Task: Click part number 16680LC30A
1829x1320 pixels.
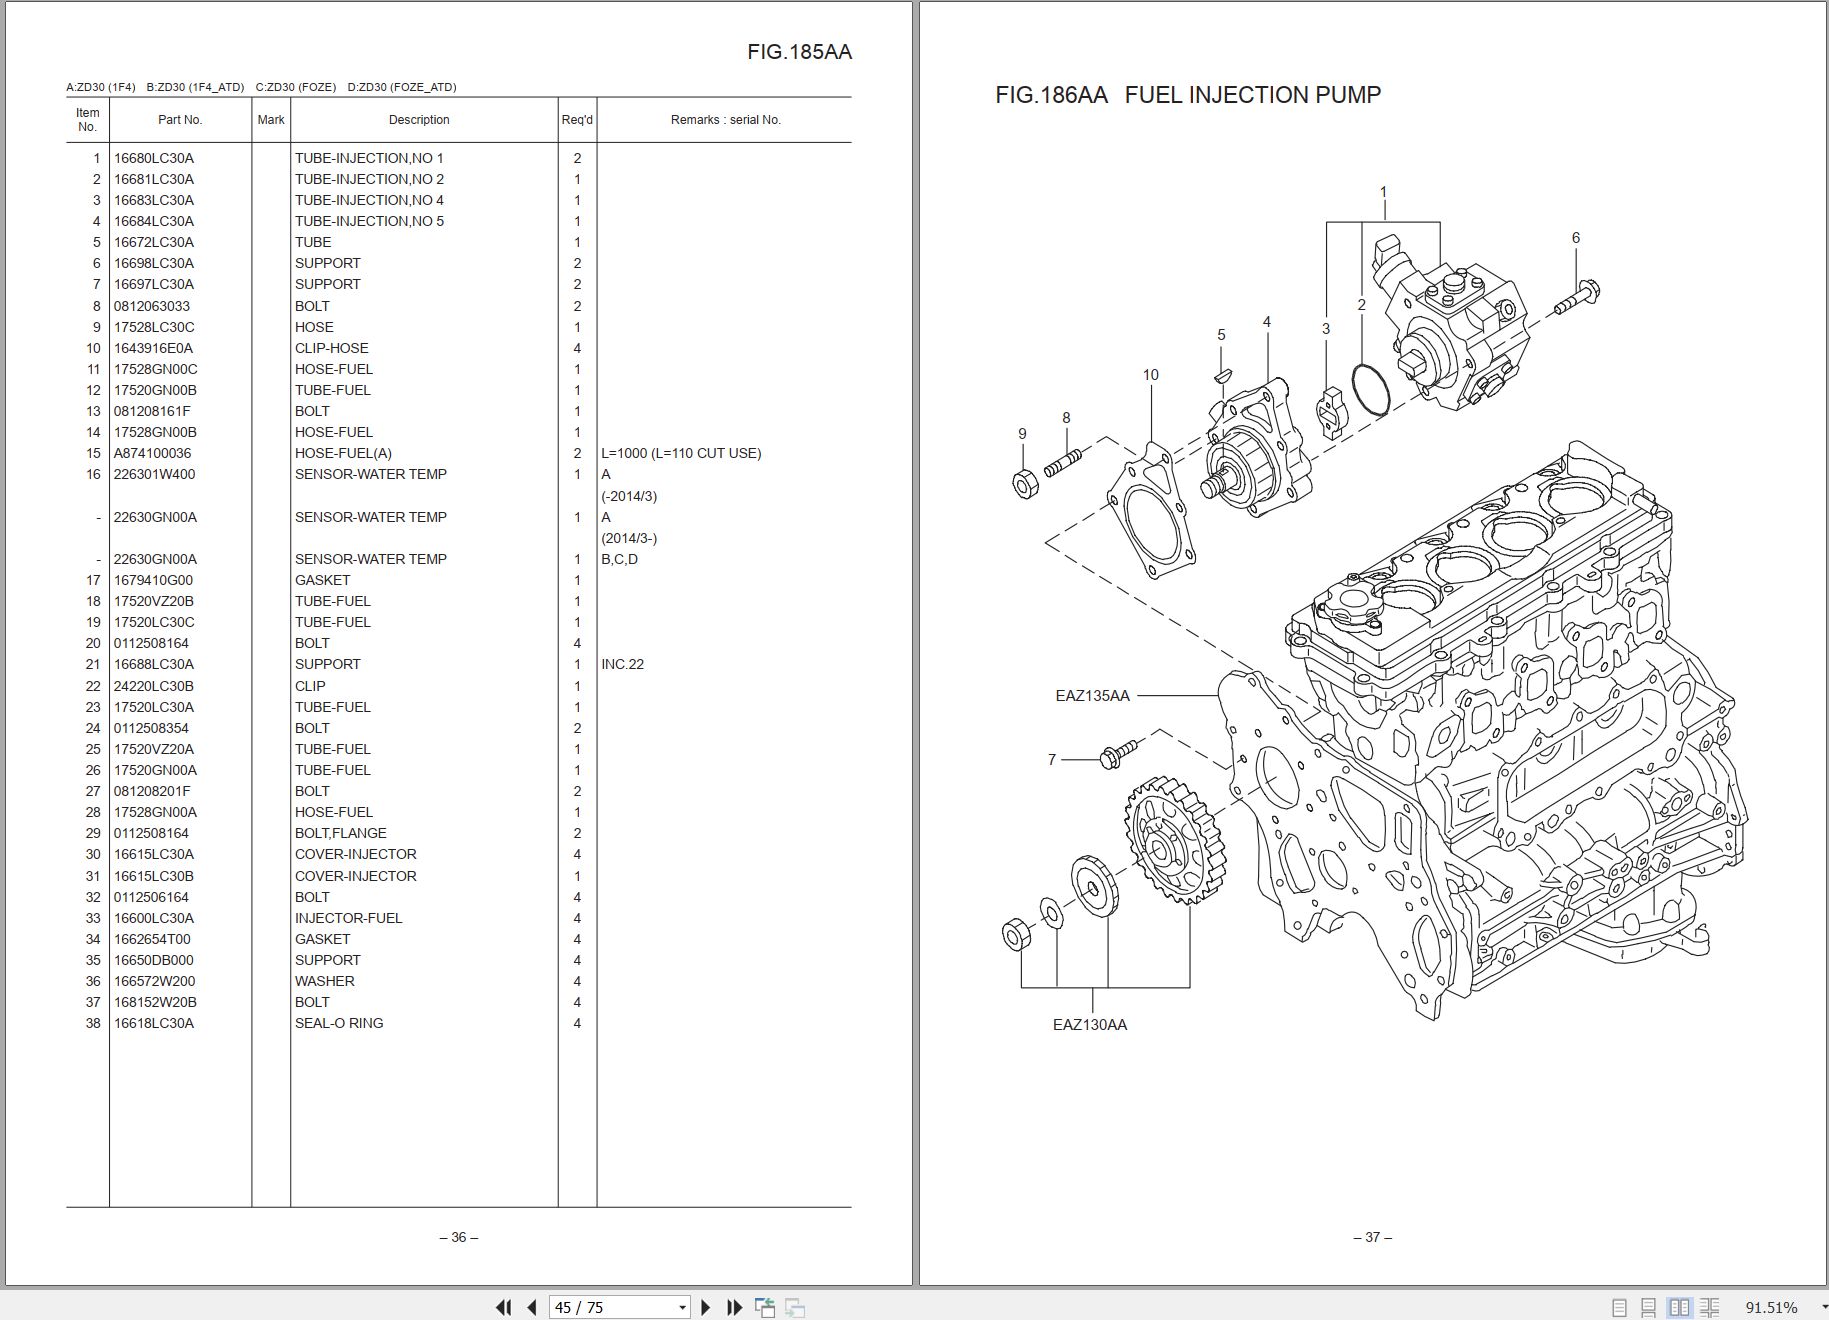Action: [154, 158]
